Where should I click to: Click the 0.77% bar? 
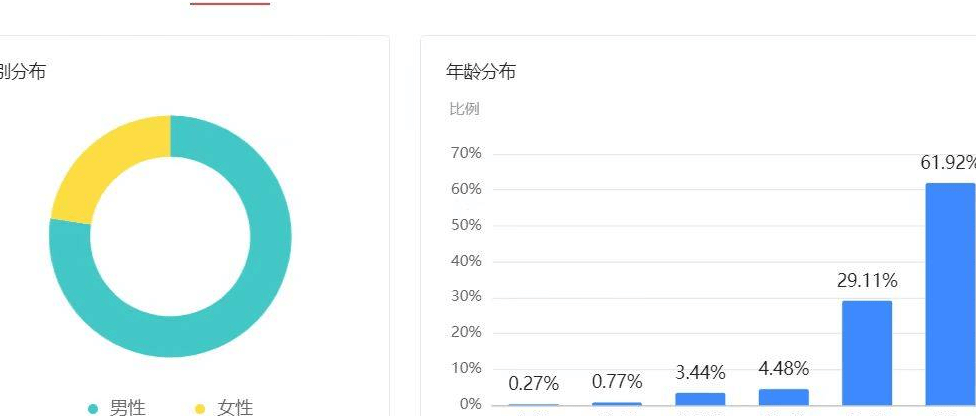[x=617, y=404]
